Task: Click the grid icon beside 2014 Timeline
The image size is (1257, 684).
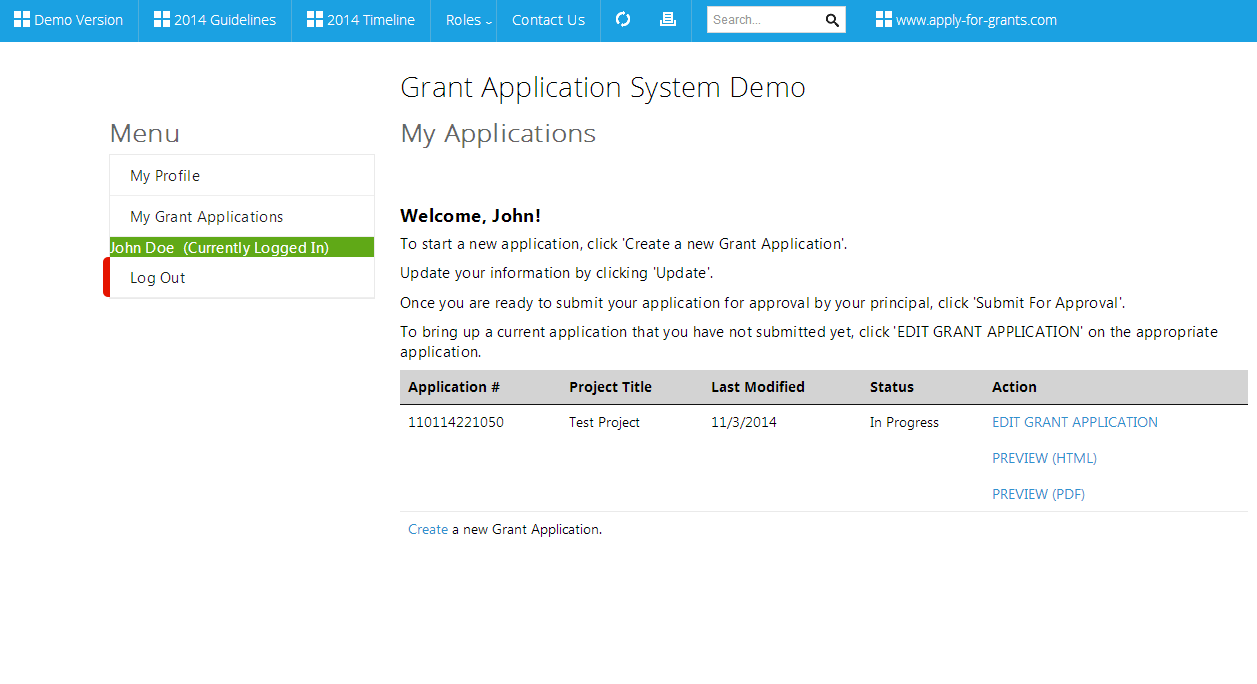Action: tap(315, 20)
